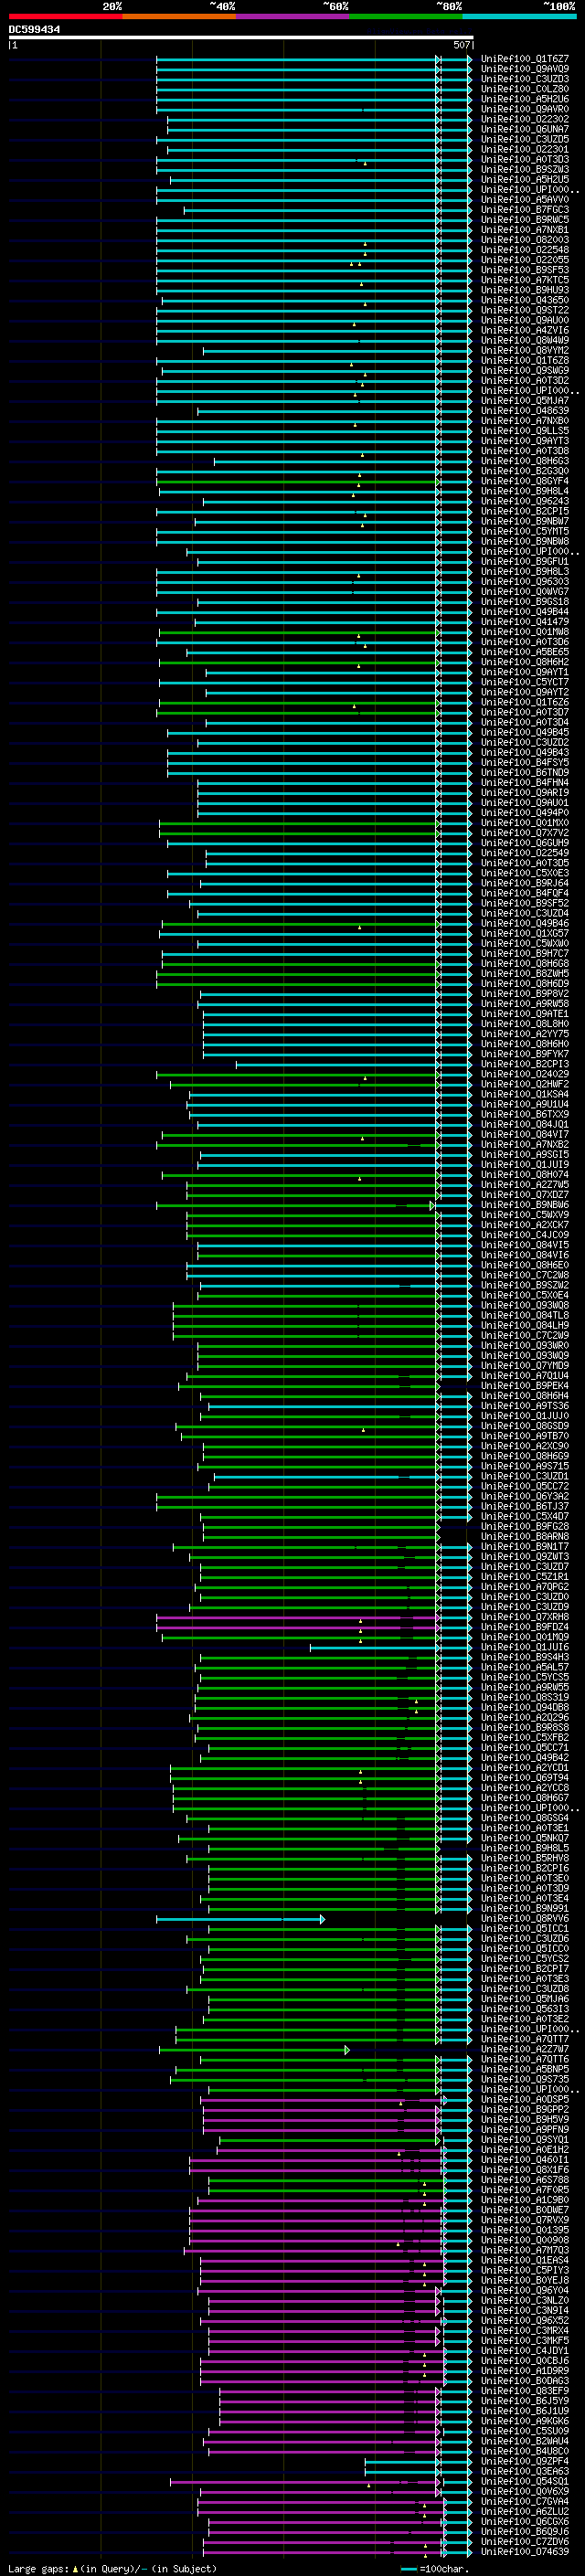This screenshot has height=2576, width=585.
Task: Click hit label UniRef100_B9PEK4
Action: click(524, 1386)
